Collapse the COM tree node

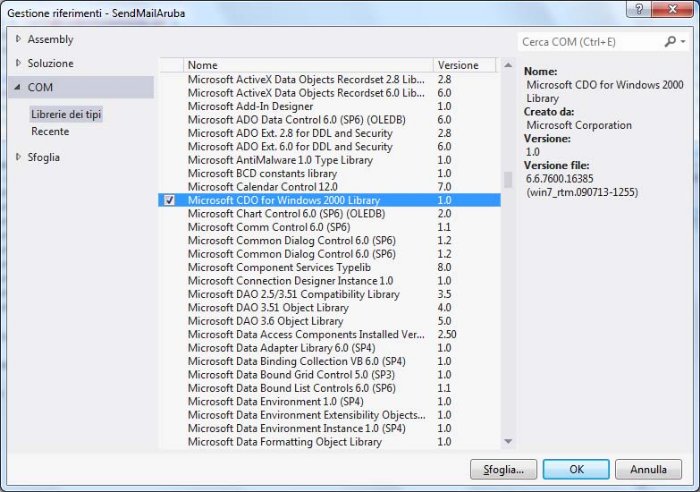(17, 87)
